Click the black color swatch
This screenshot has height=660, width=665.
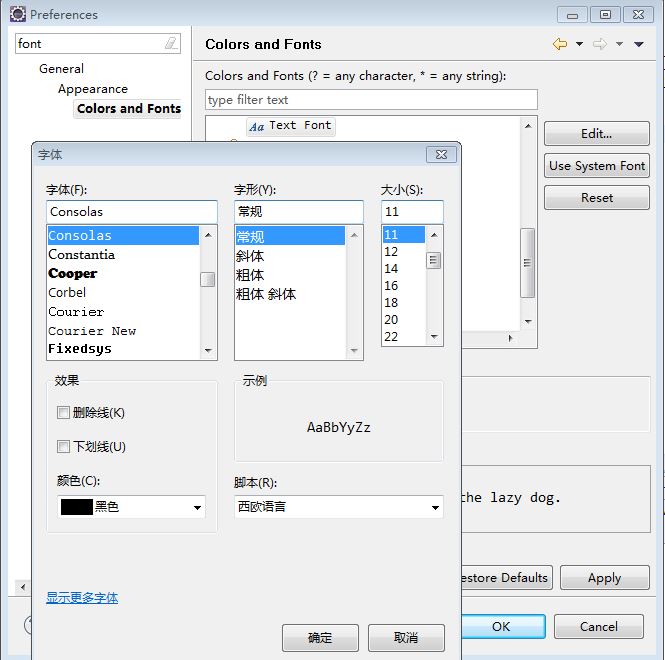[x=76, y=507]
